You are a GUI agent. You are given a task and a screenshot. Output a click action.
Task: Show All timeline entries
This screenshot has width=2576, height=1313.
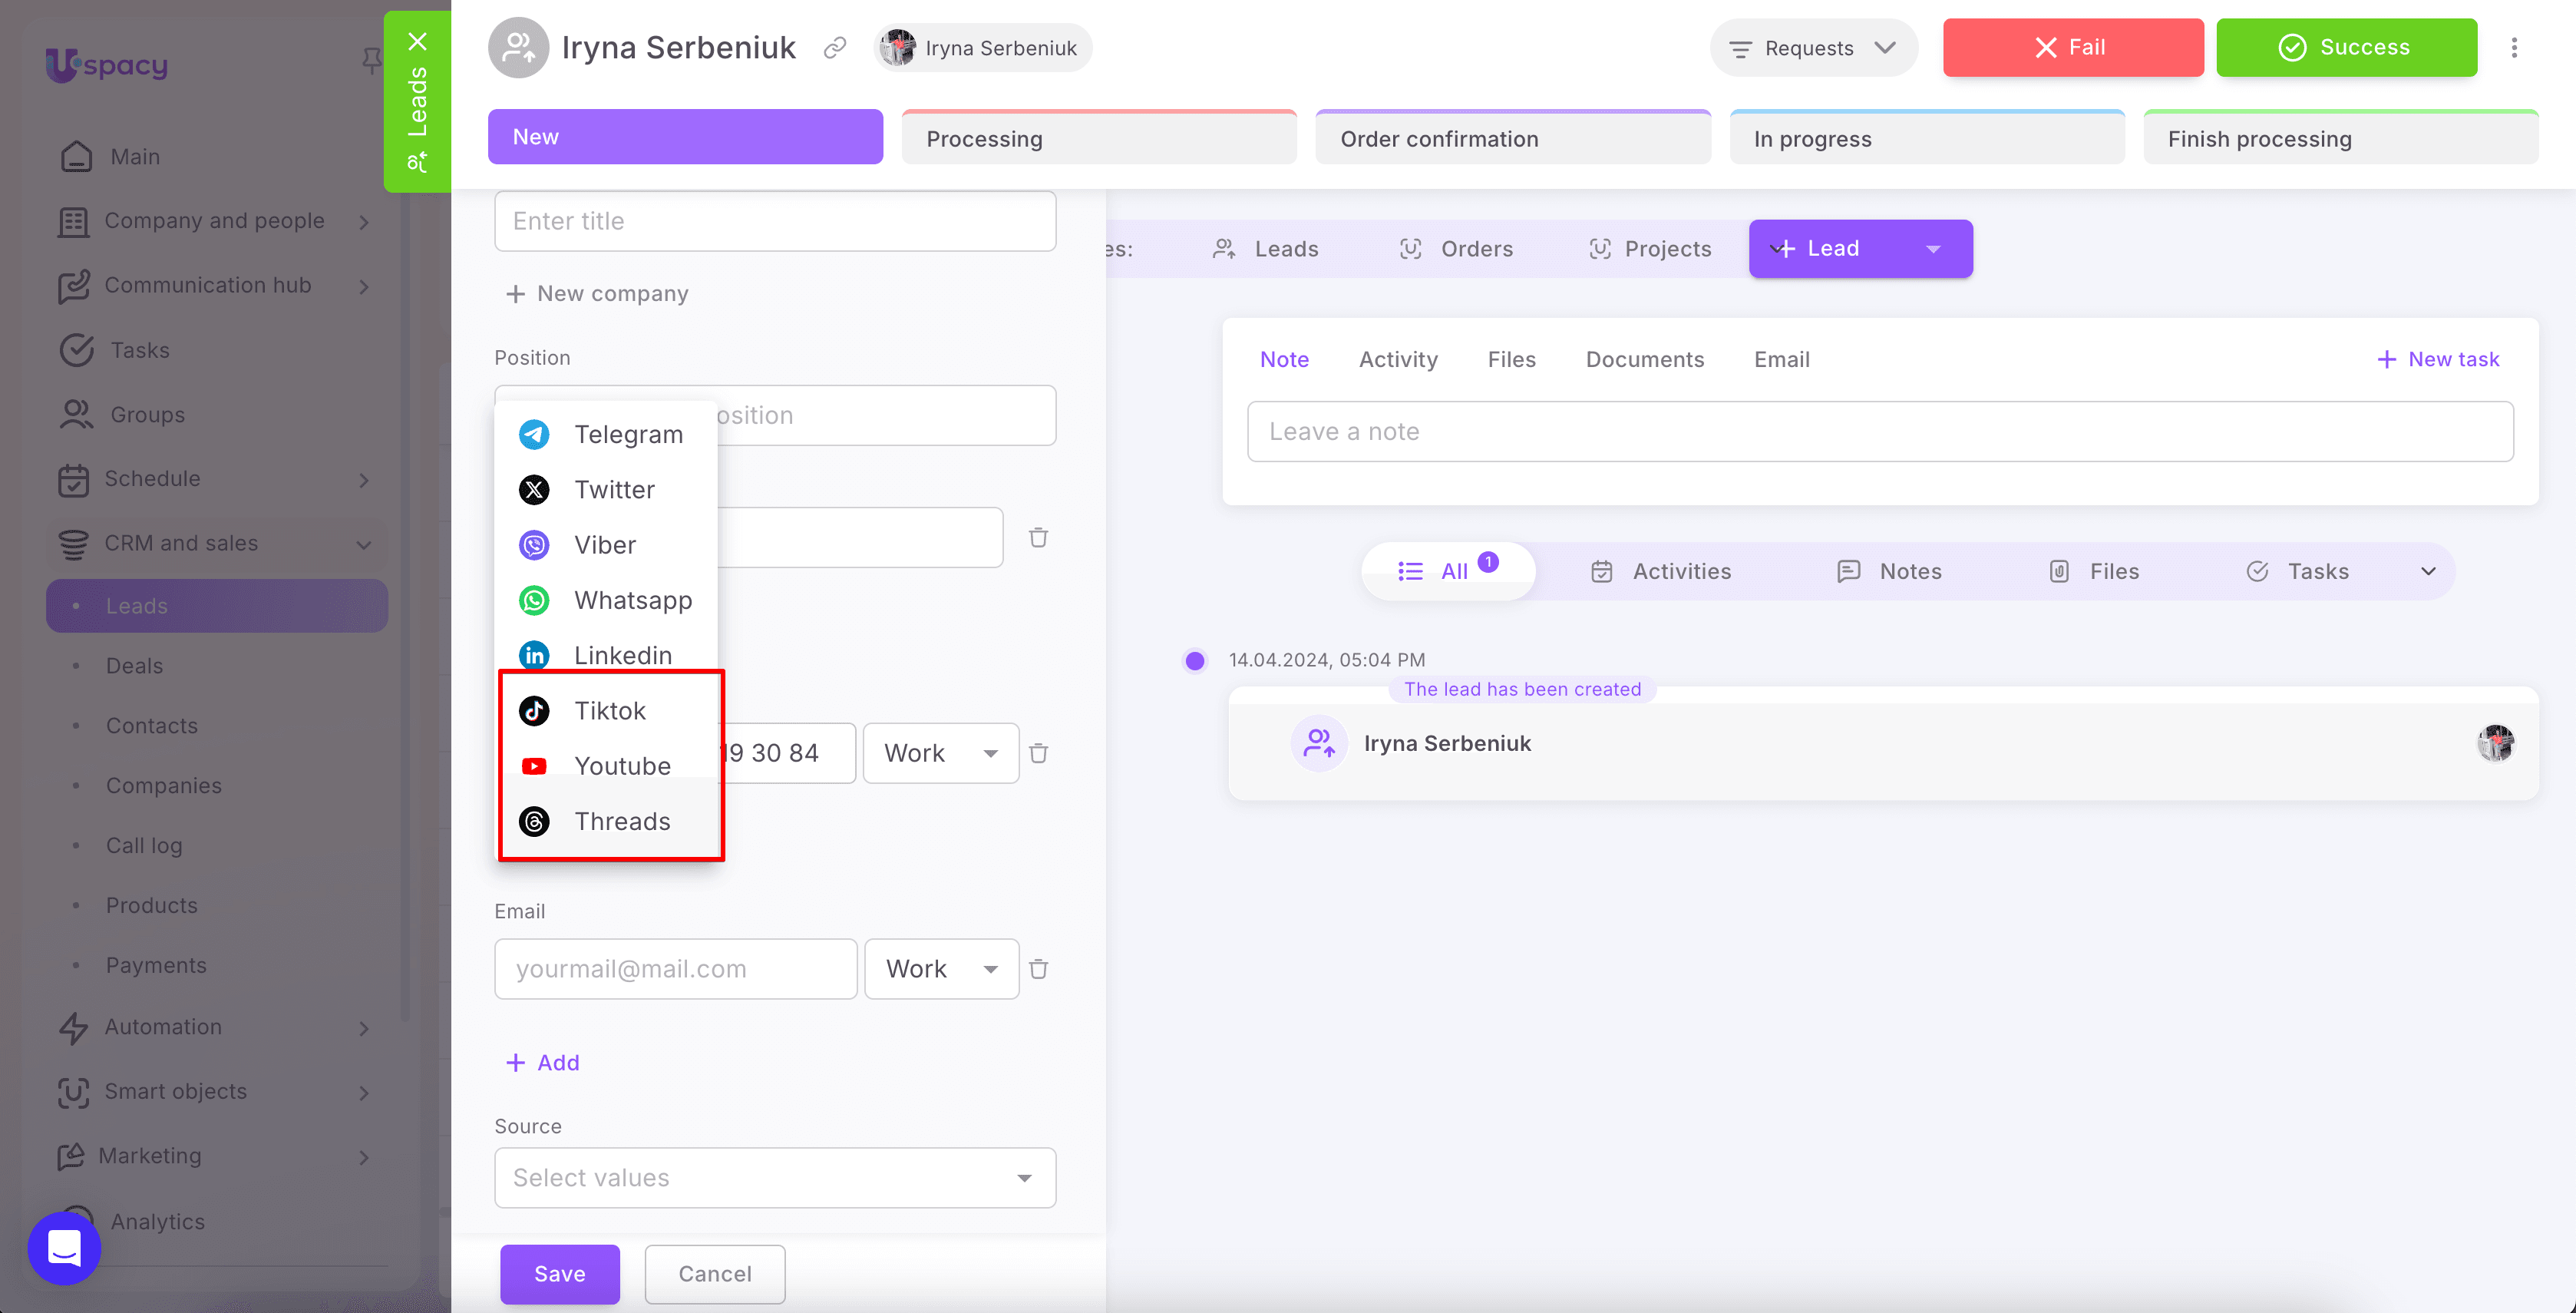coord(1448,571)
